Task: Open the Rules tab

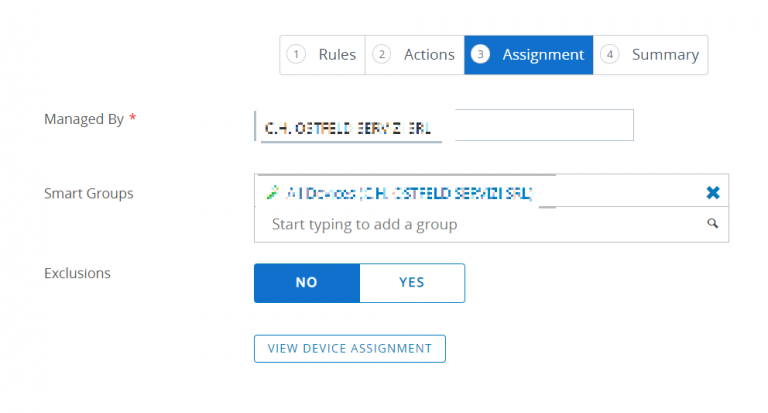Action: (322, 55)
